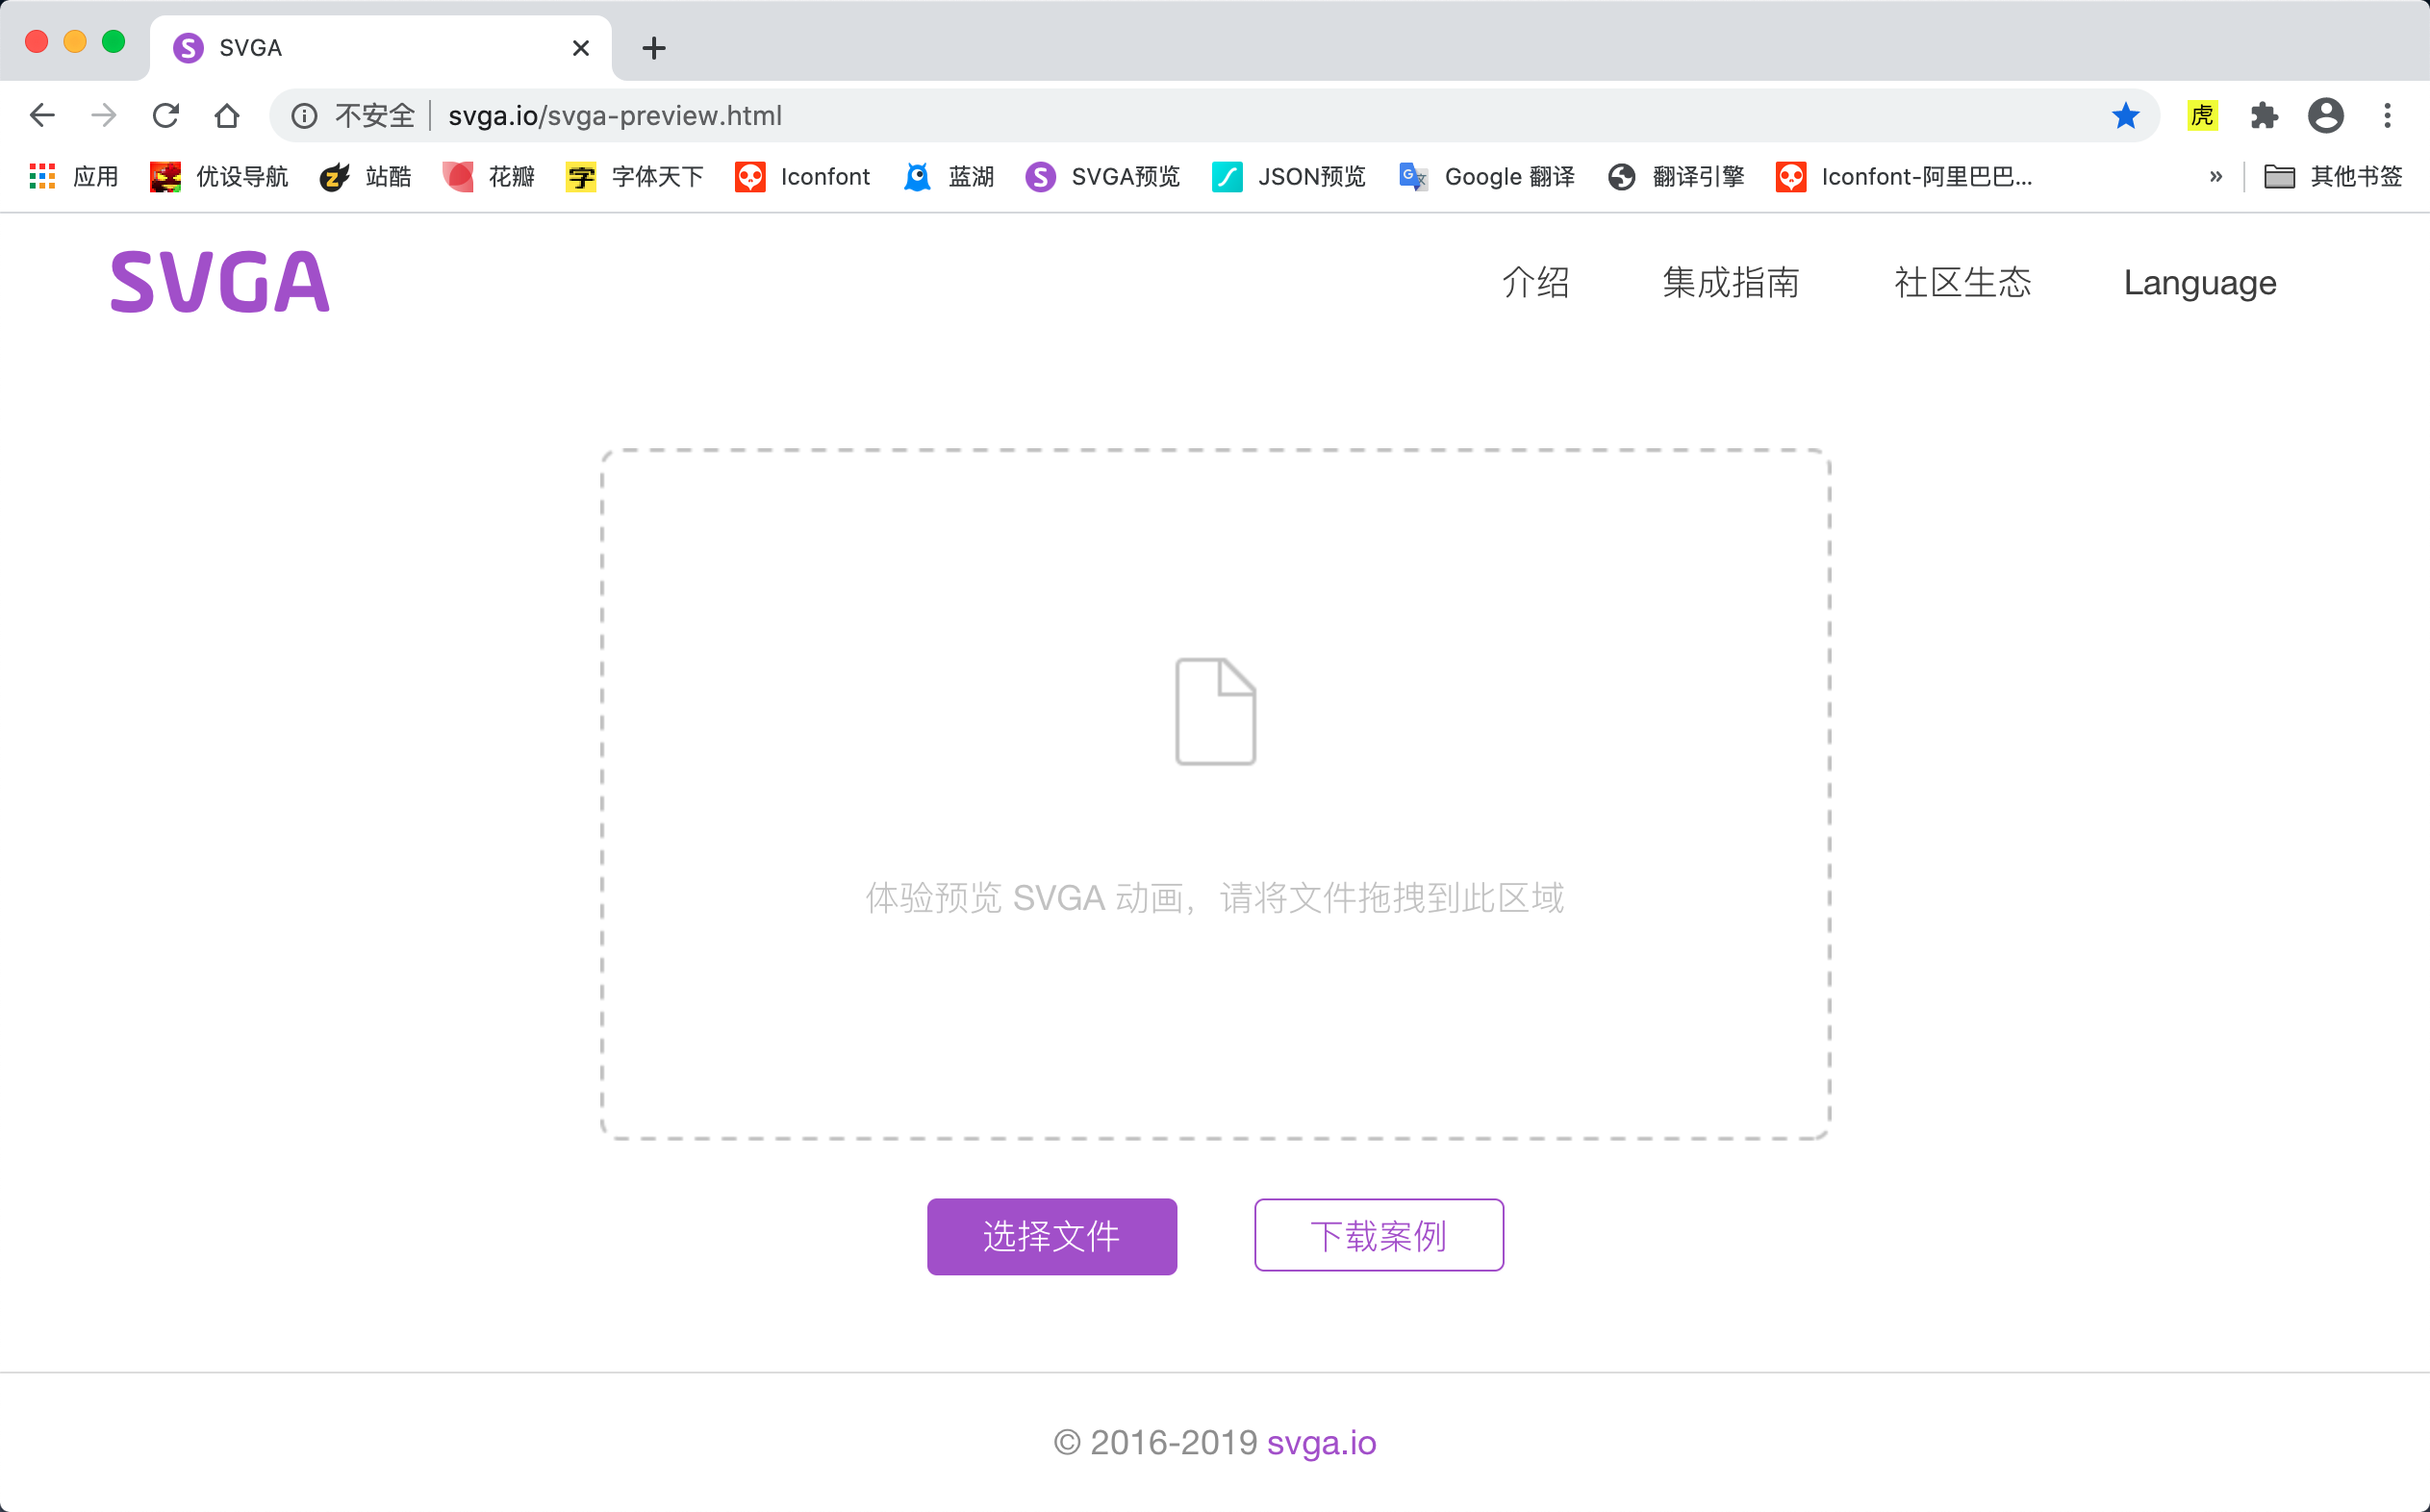Go to 社区生态 menu item
The width and height of the screenshot is (2430, 1512).
click(1962, 283)
